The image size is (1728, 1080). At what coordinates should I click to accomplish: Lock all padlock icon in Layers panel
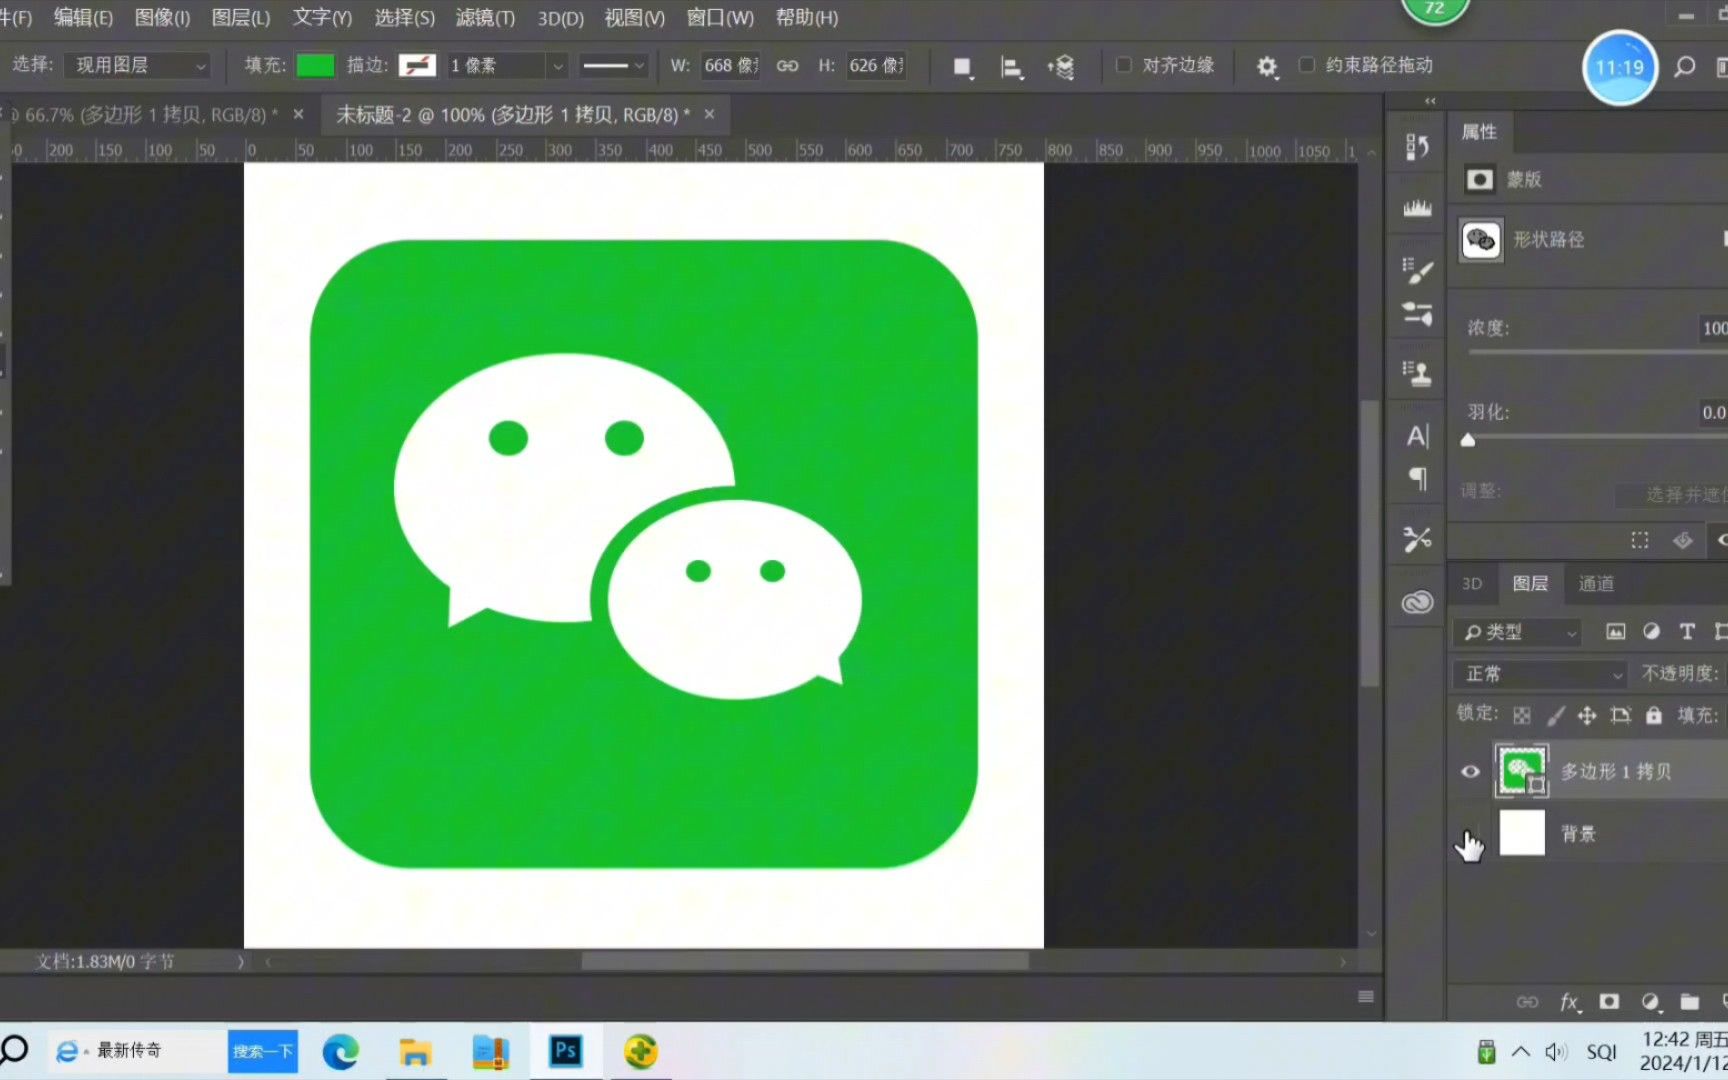(x=1654, y=716)
